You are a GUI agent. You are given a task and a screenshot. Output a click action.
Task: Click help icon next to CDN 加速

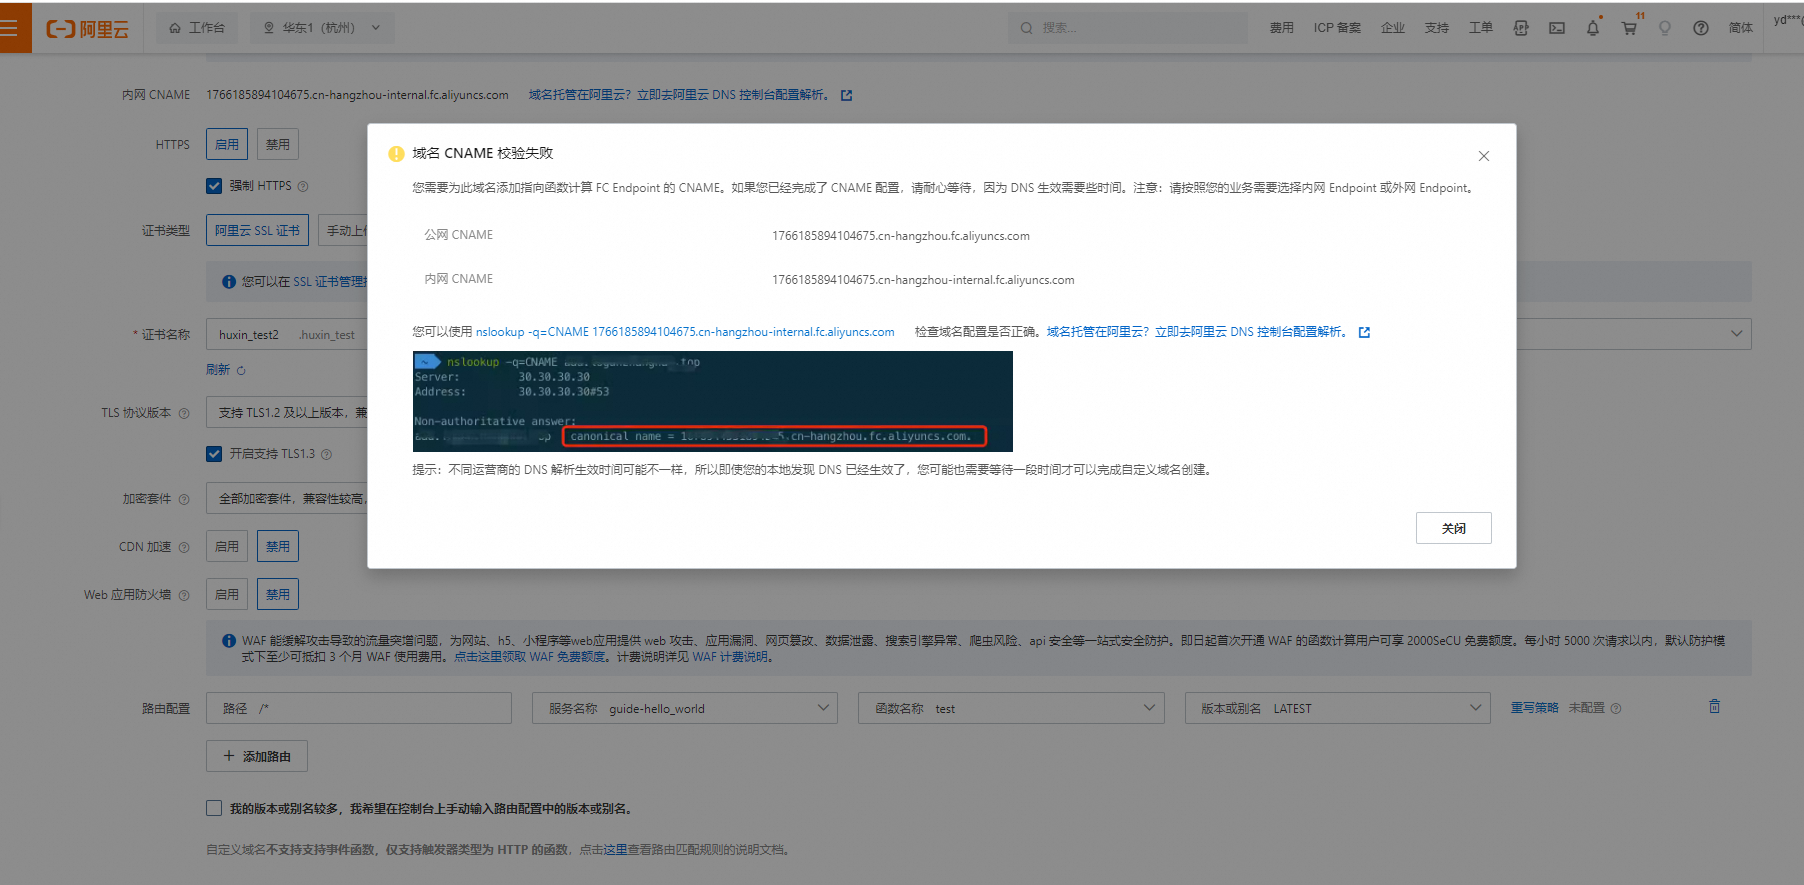(x=183, y=547)
